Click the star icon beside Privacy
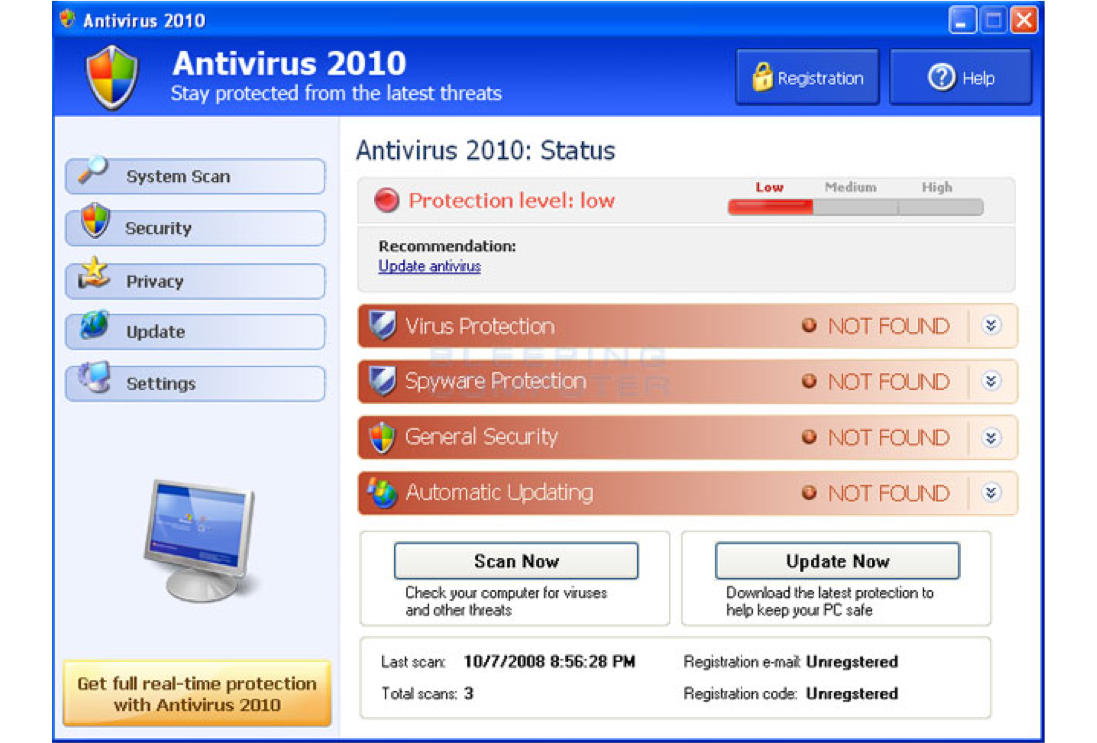The width and height of the screenshot is (1097, 743). [x=94, y=274]
